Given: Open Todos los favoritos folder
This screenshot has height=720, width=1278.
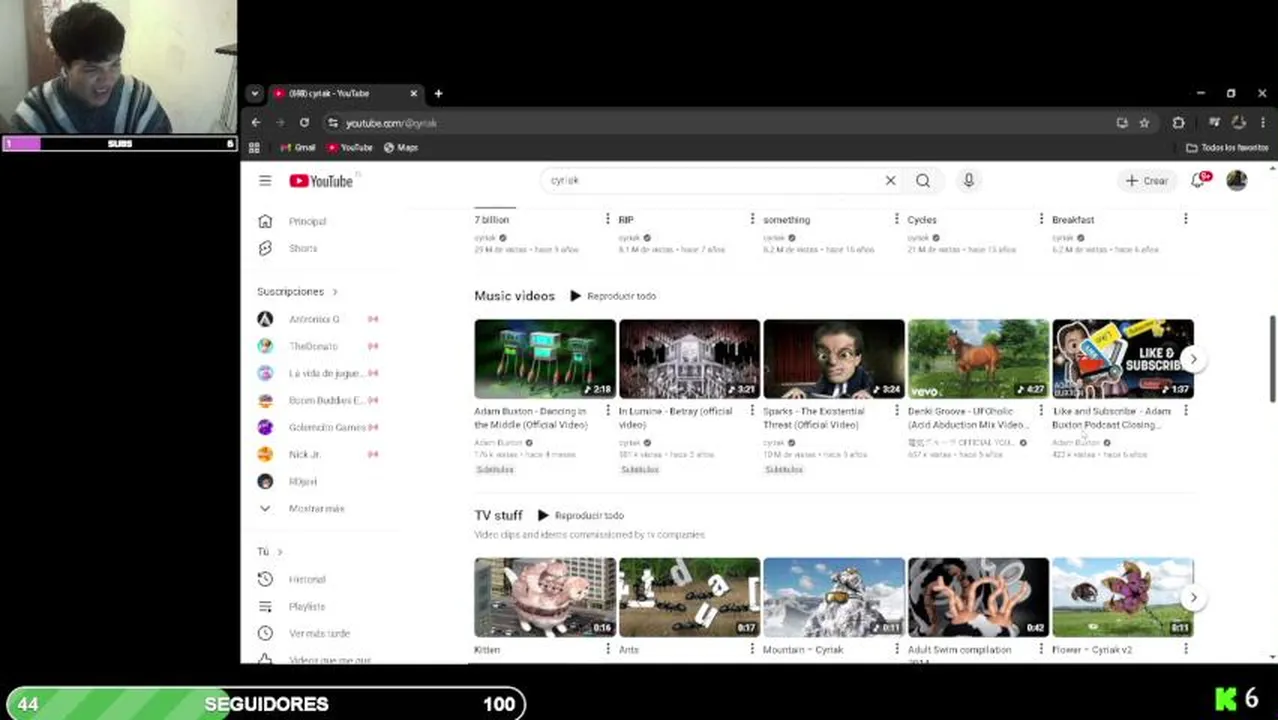Looking at the screenshot, I should pos(1227,147).
